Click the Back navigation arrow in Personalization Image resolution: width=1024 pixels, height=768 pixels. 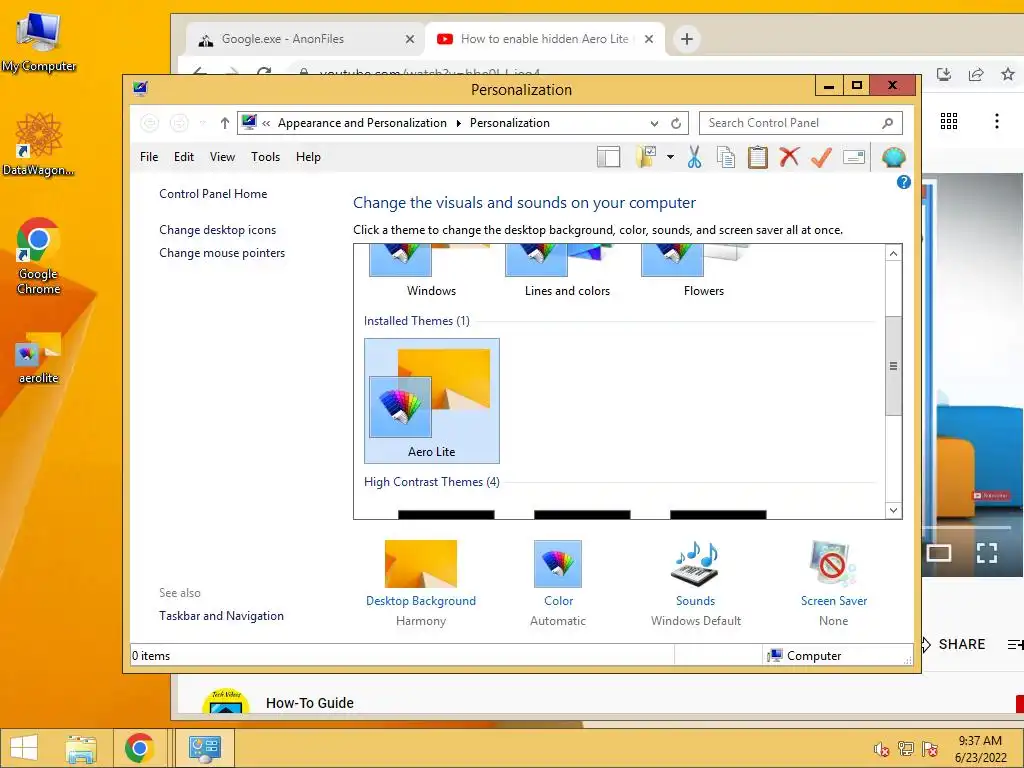(150, 123)
